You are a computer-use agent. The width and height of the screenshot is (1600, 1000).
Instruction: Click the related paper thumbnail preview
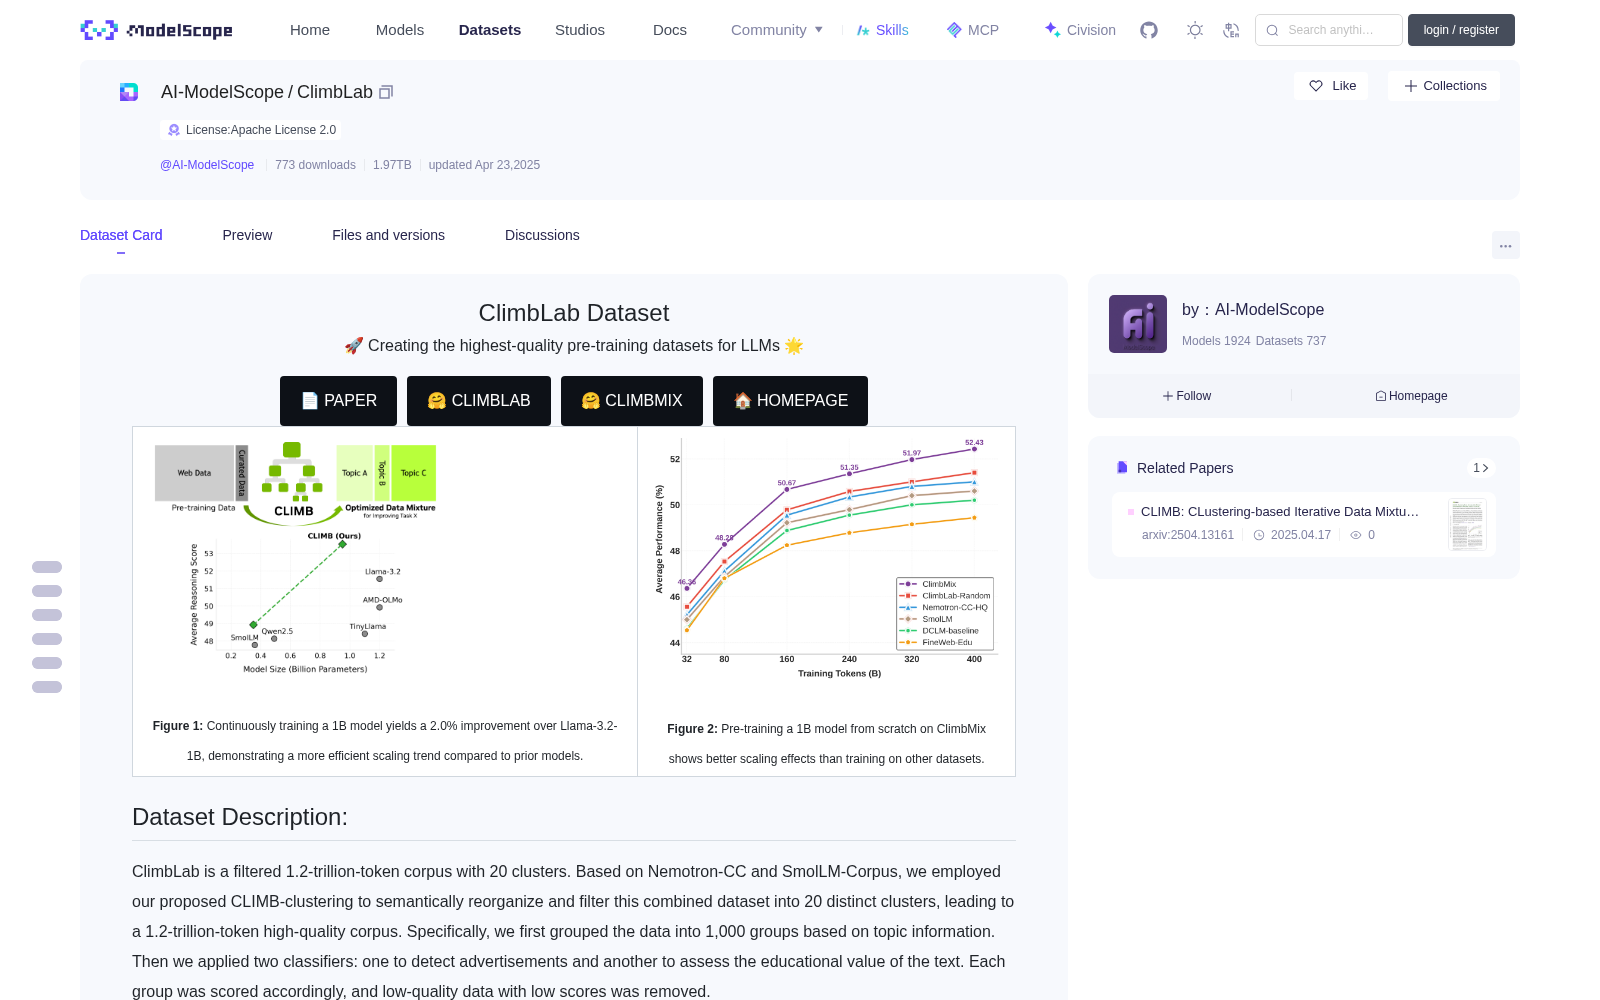(1467, 524)
